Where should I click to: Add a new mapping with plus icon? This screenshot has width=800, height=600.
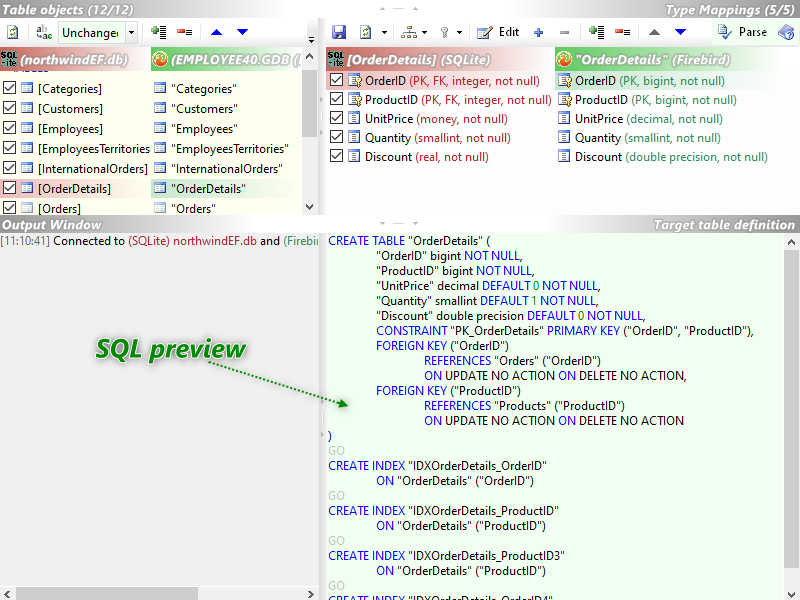(538, 33)
